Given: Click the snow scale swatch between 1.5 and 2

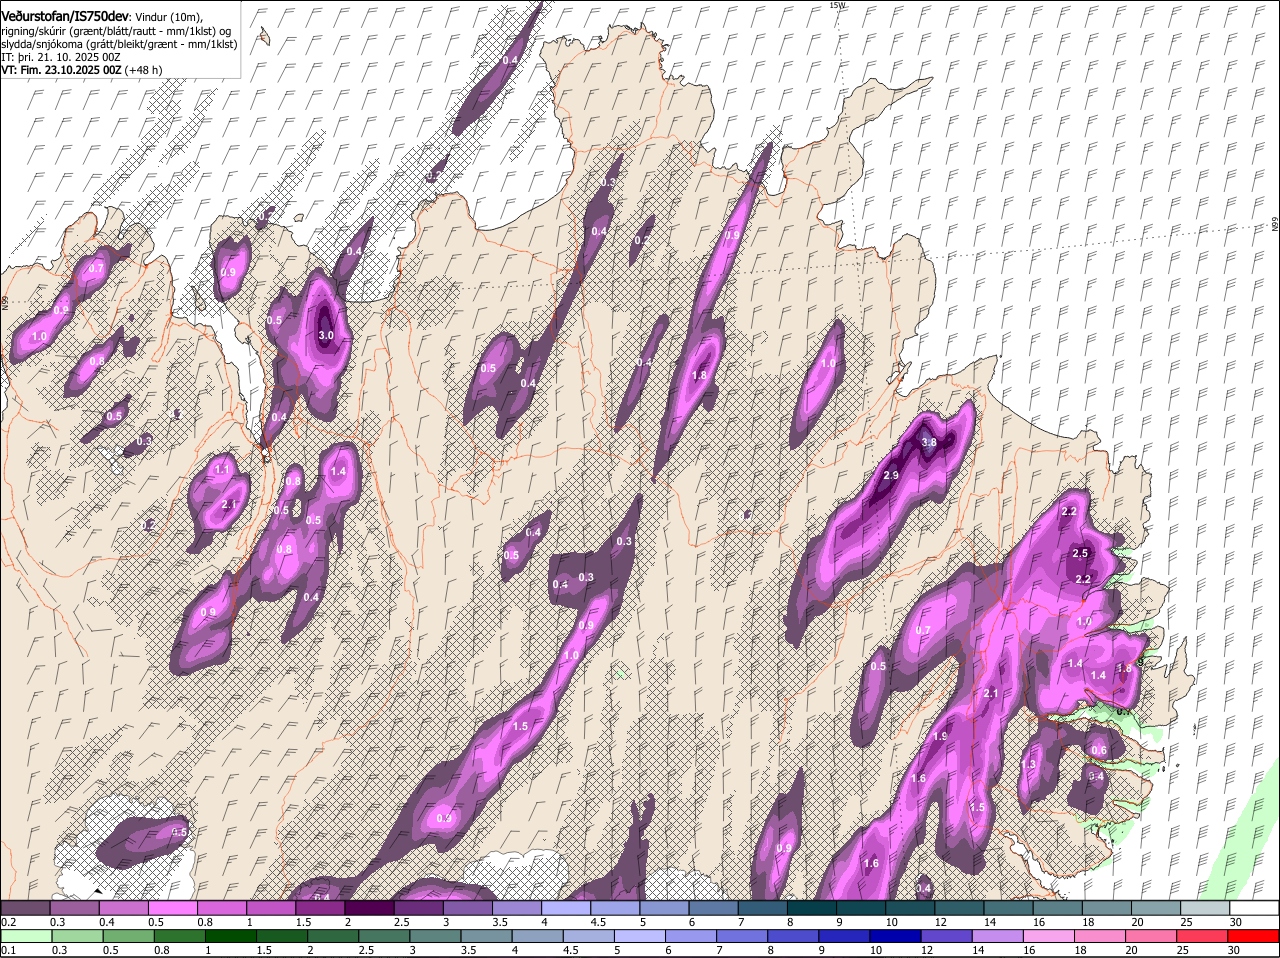Looking at the screenshot, I should [x=320, y=907].
